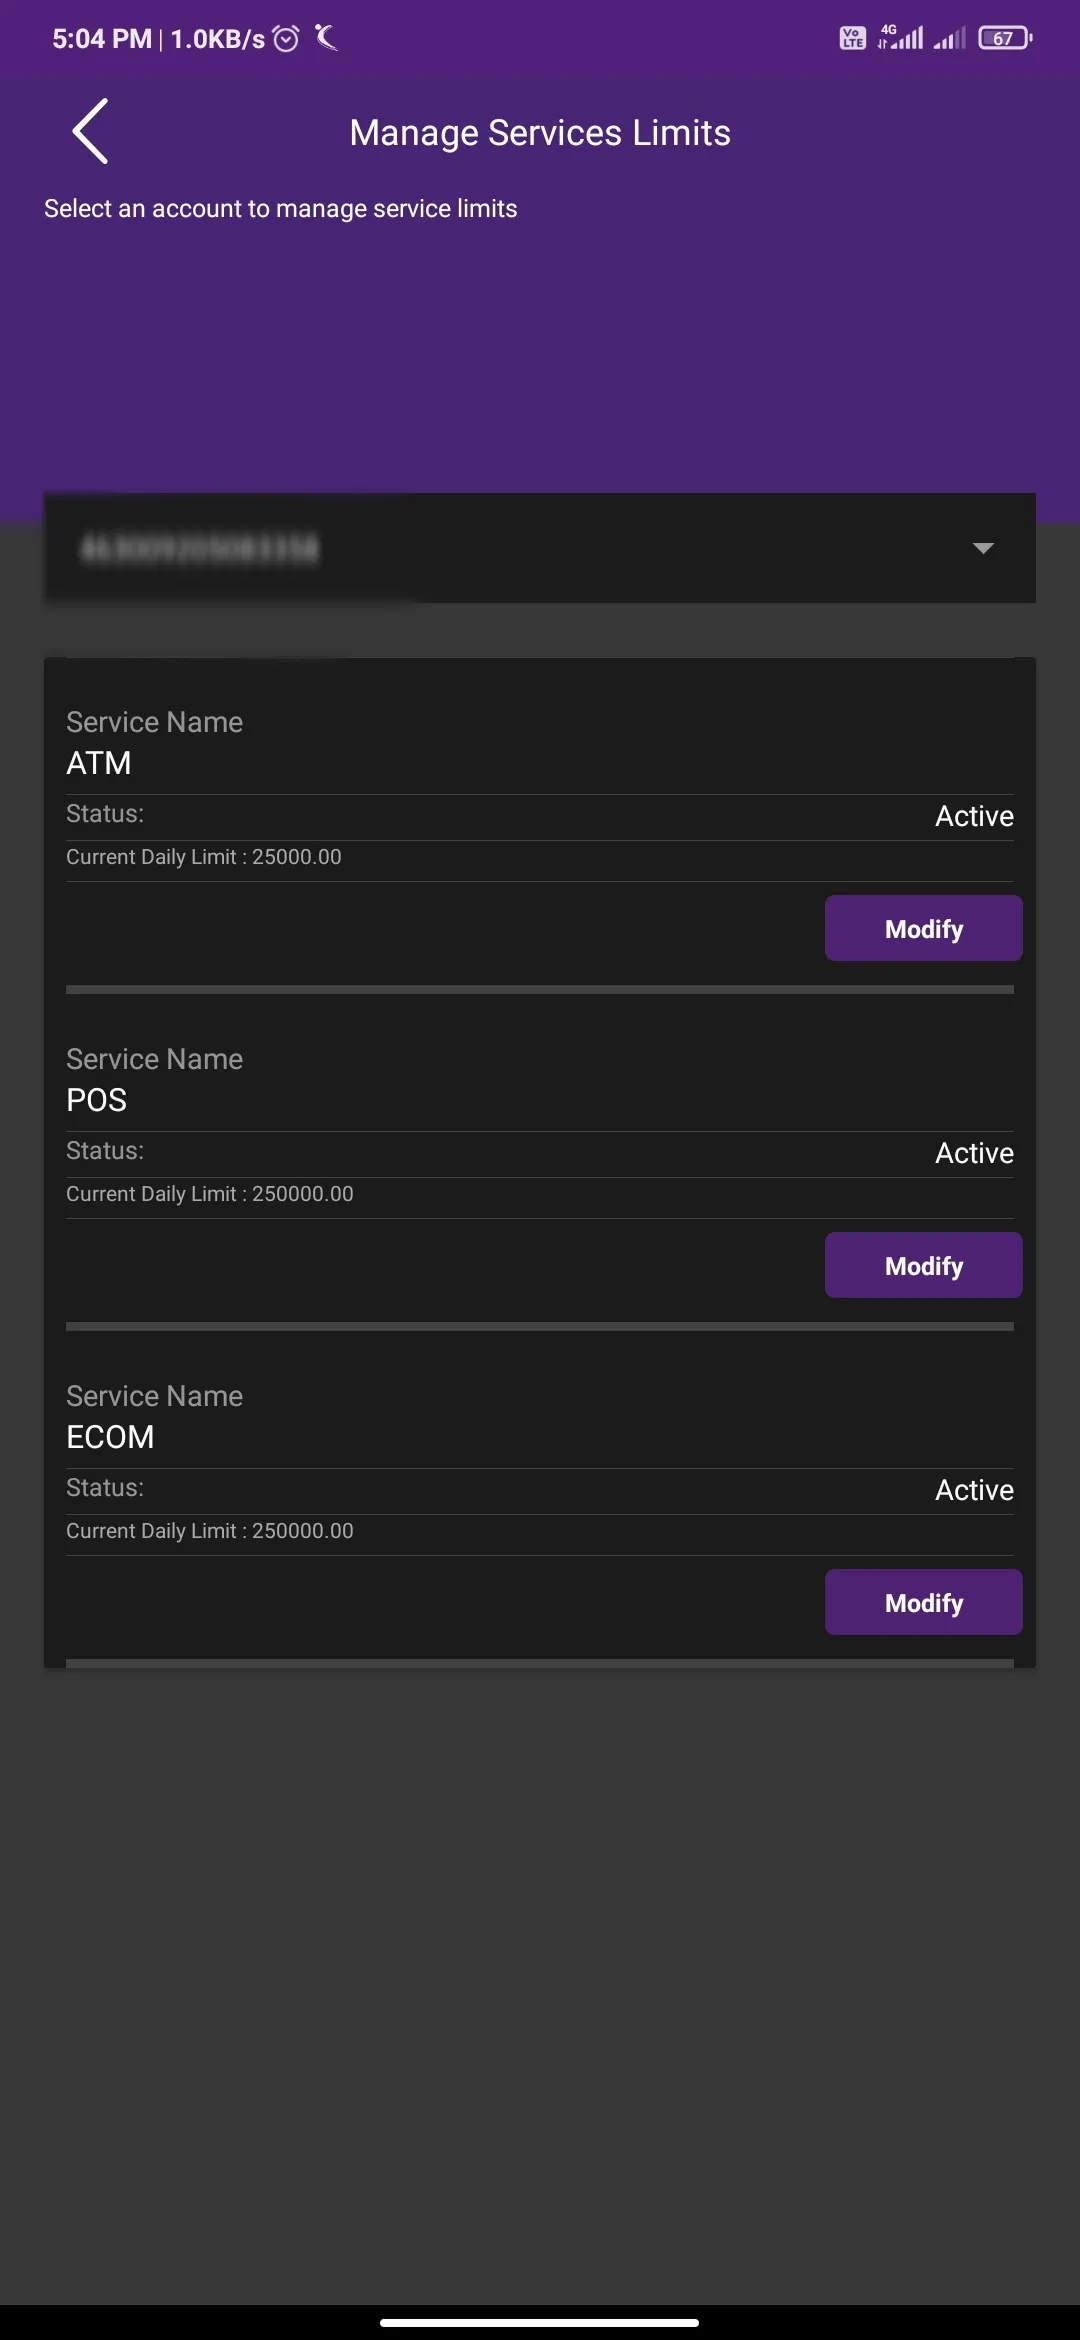Tap the Active status for ECOM
This screenshot has height=2340, width=1080.
tap(974, 1490)
